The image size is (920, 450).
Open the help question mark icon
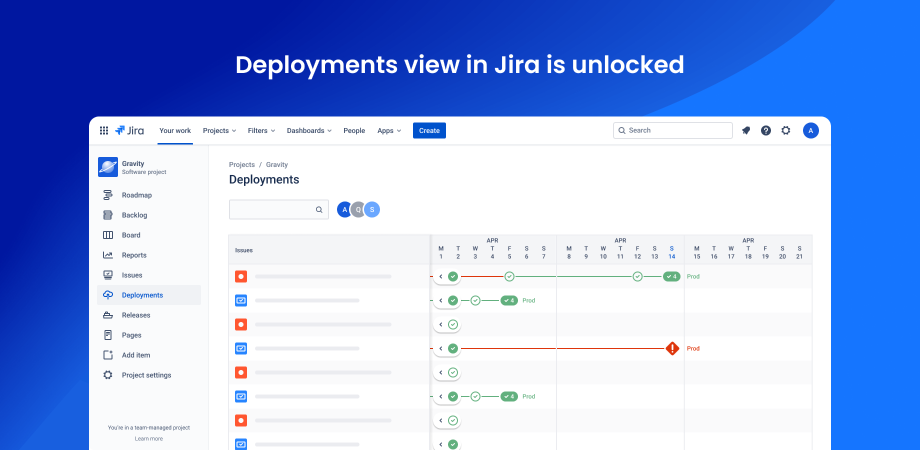tap(766, 130)
